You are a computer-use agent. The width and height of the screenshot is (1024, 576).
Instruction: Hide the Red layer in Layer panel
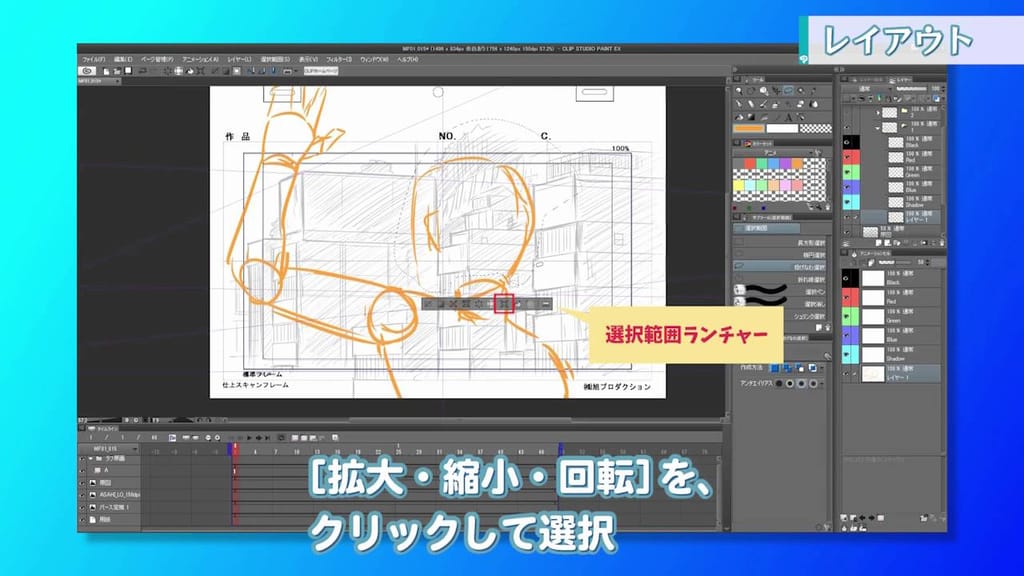coord(848,157)
